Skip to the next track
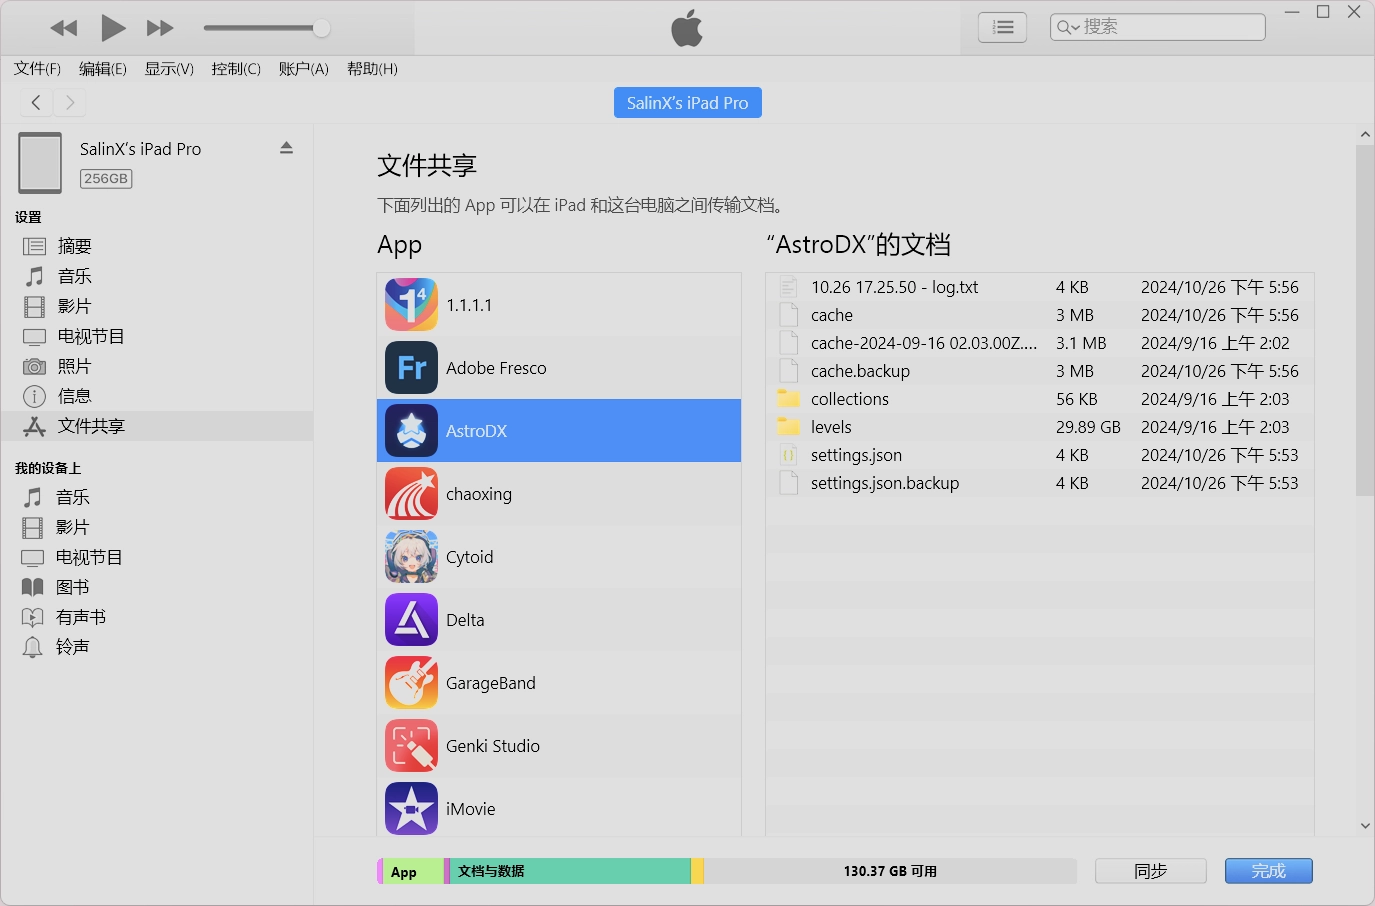The width and height of the screenshot is (1375, 906). (x=160, y=28)
